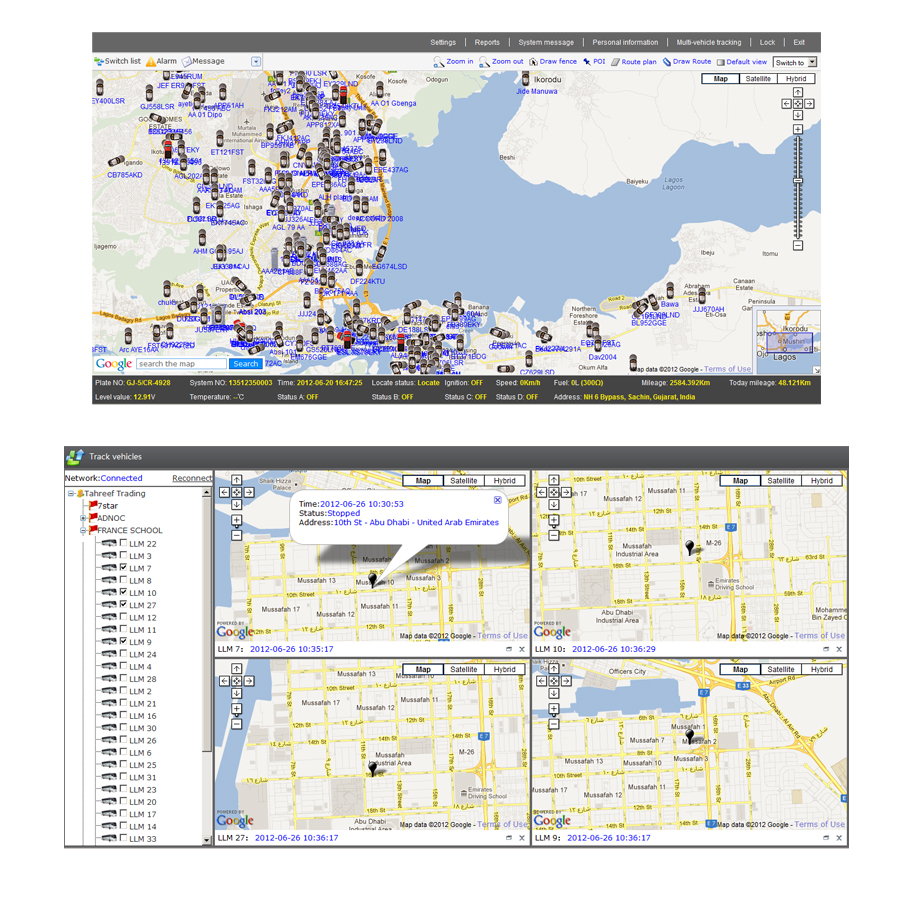Click minus zoom button on top map
The image size is (900, 900).
pos(798,246)
